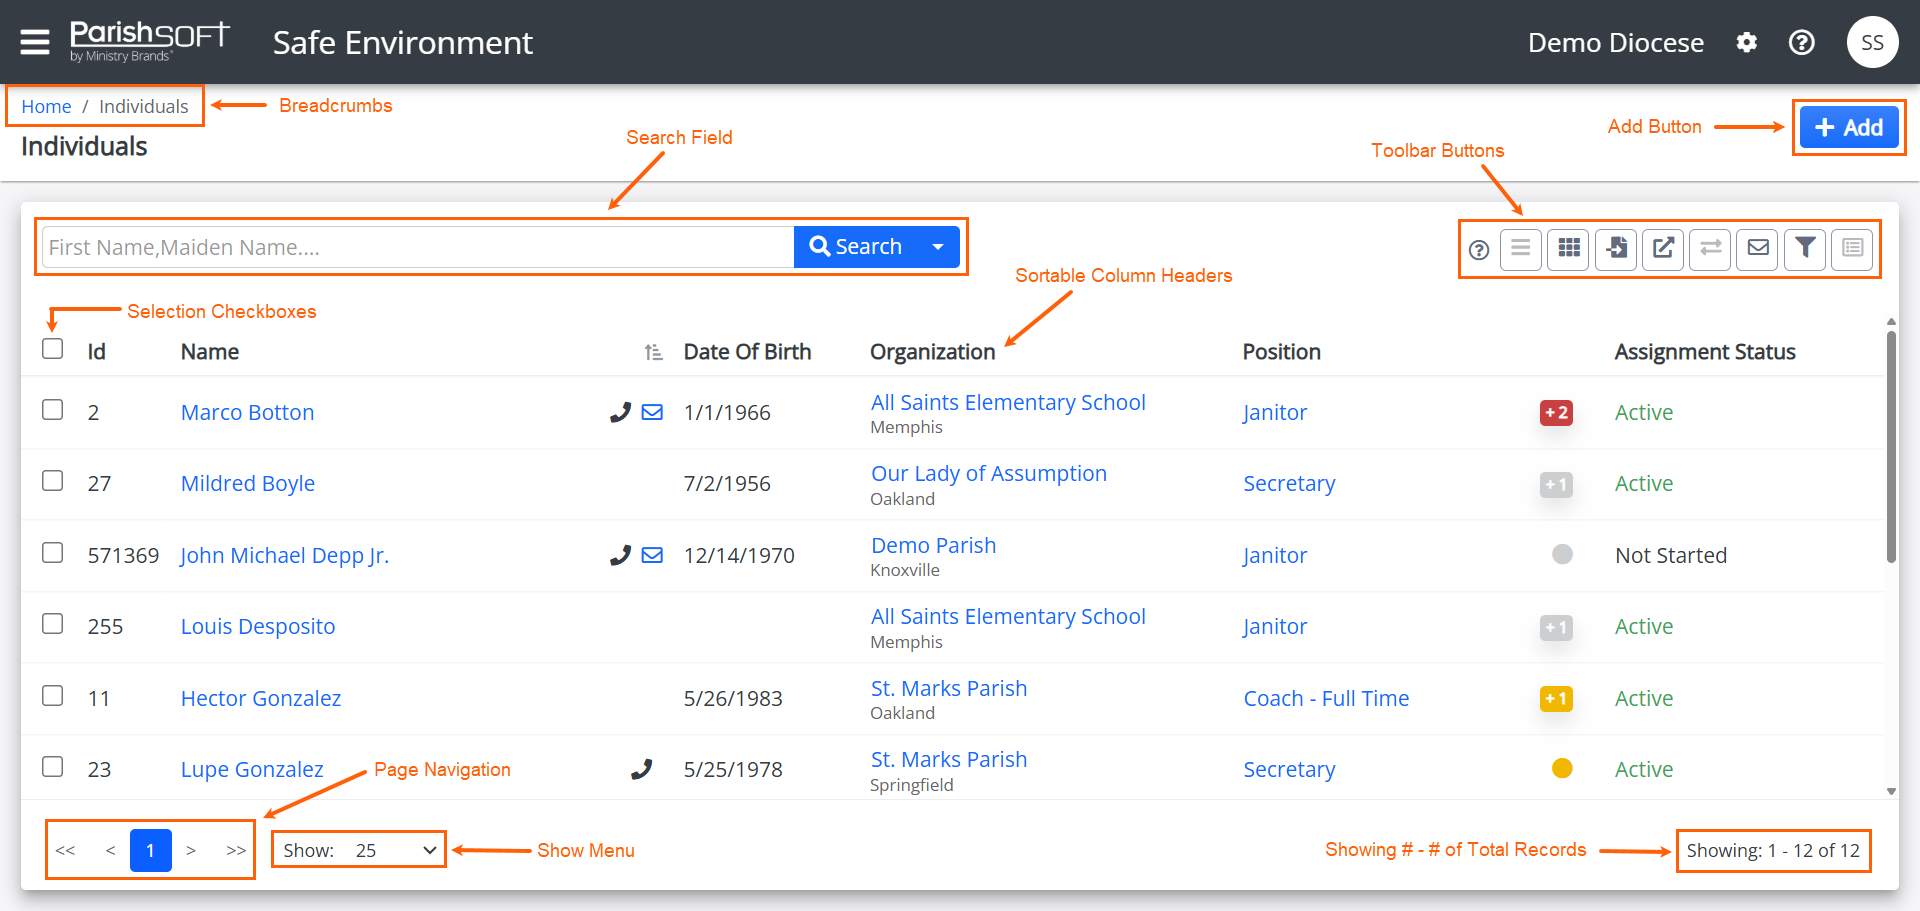1920x911 pixels.
Task: Click the gray status dot for John Michael Depp Jr.
Action: (x=1562, y=554)
